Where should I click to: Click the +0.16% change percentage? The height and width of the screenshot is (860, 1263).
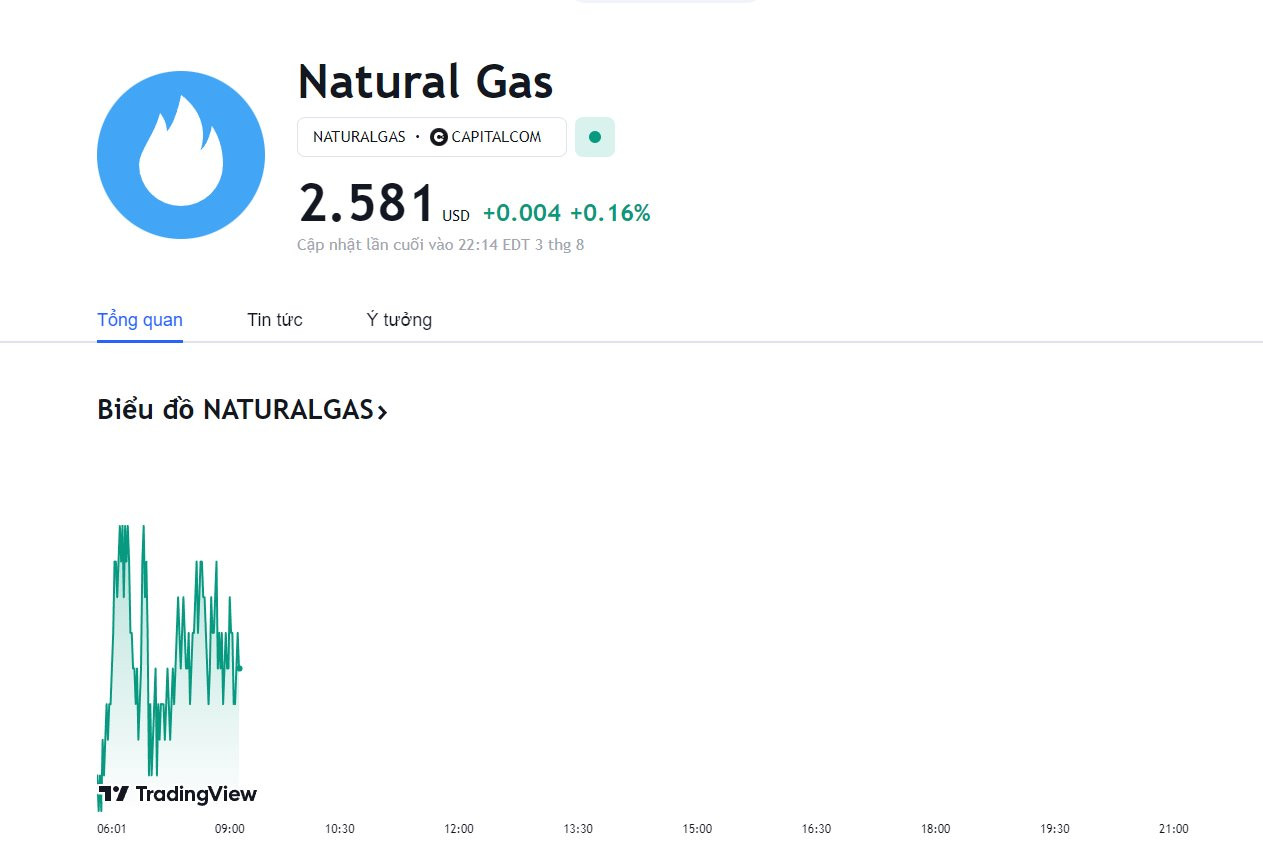[x=610, y=213]
